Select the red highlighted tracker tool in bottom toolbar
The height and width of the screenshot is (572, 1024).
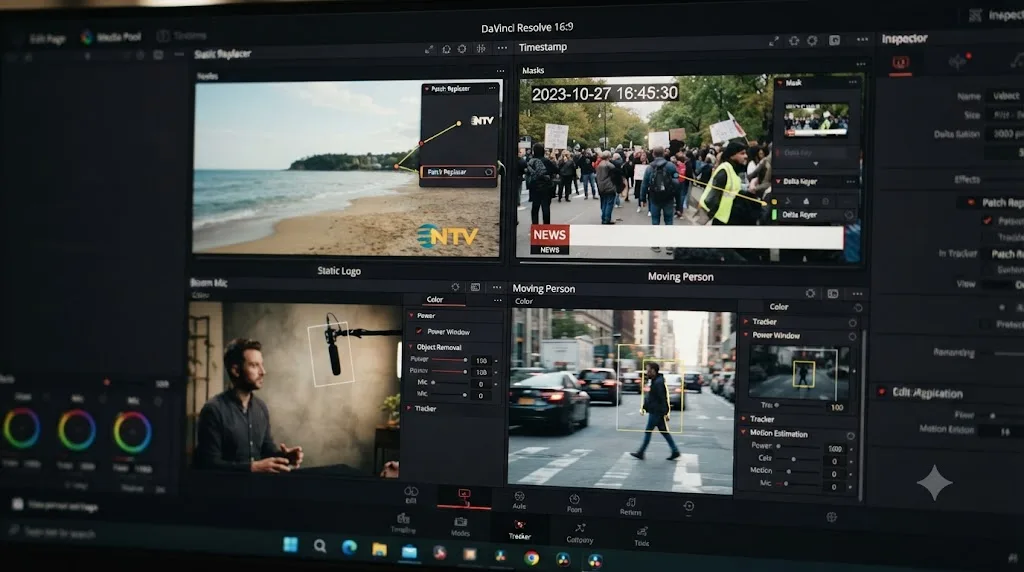point(464,496)
